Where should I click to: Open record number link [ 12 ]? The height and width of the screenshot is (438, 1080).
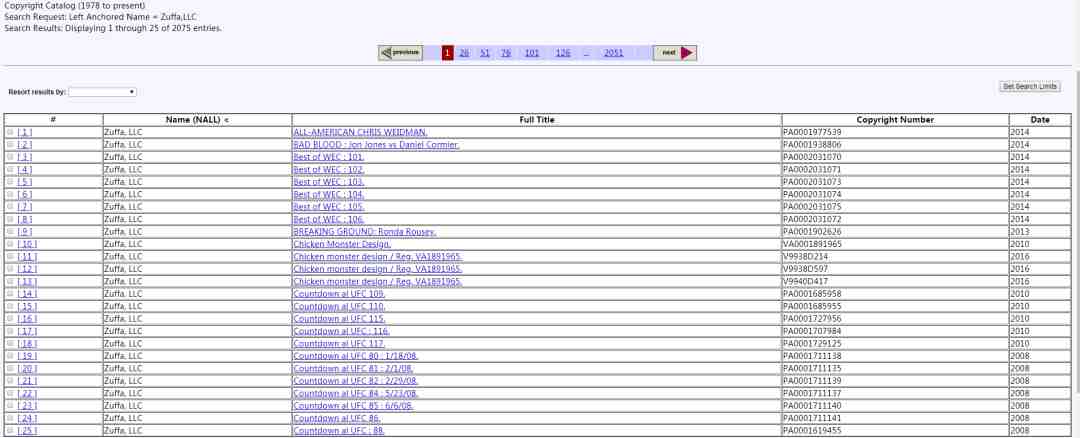coord(27,269)
